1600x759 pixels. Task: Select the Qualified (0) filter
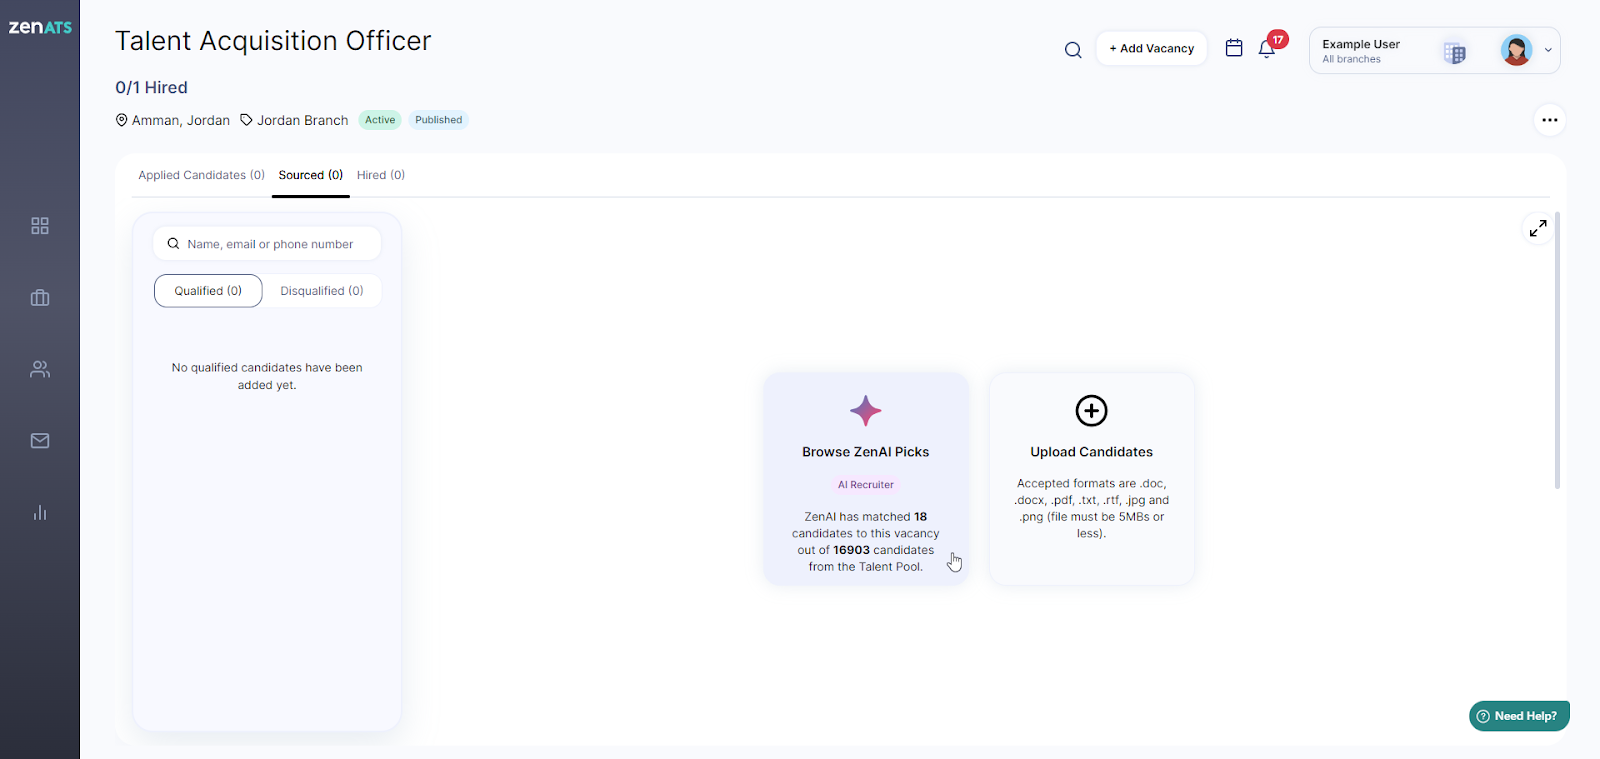tap(208, 291)
